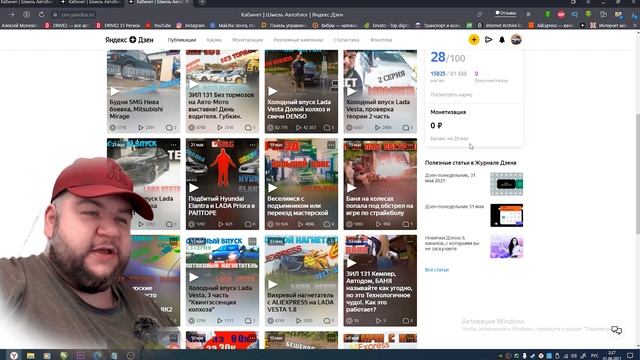Click the 'Посмотреть карму' link
The height and width of the screenshot is (360, 640).
point(451,95)
